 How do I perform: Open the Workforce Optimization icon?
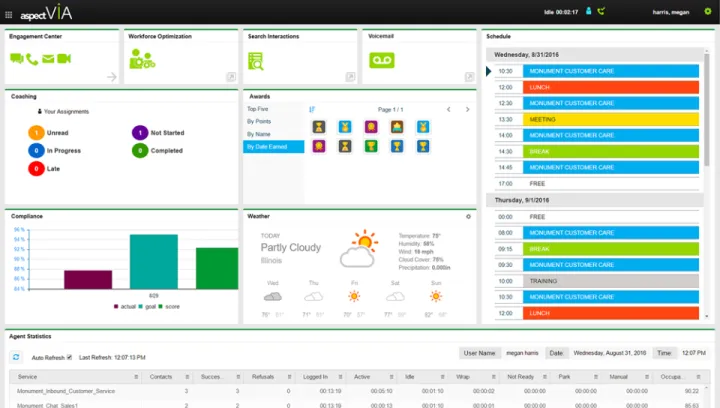coord(142,59)
